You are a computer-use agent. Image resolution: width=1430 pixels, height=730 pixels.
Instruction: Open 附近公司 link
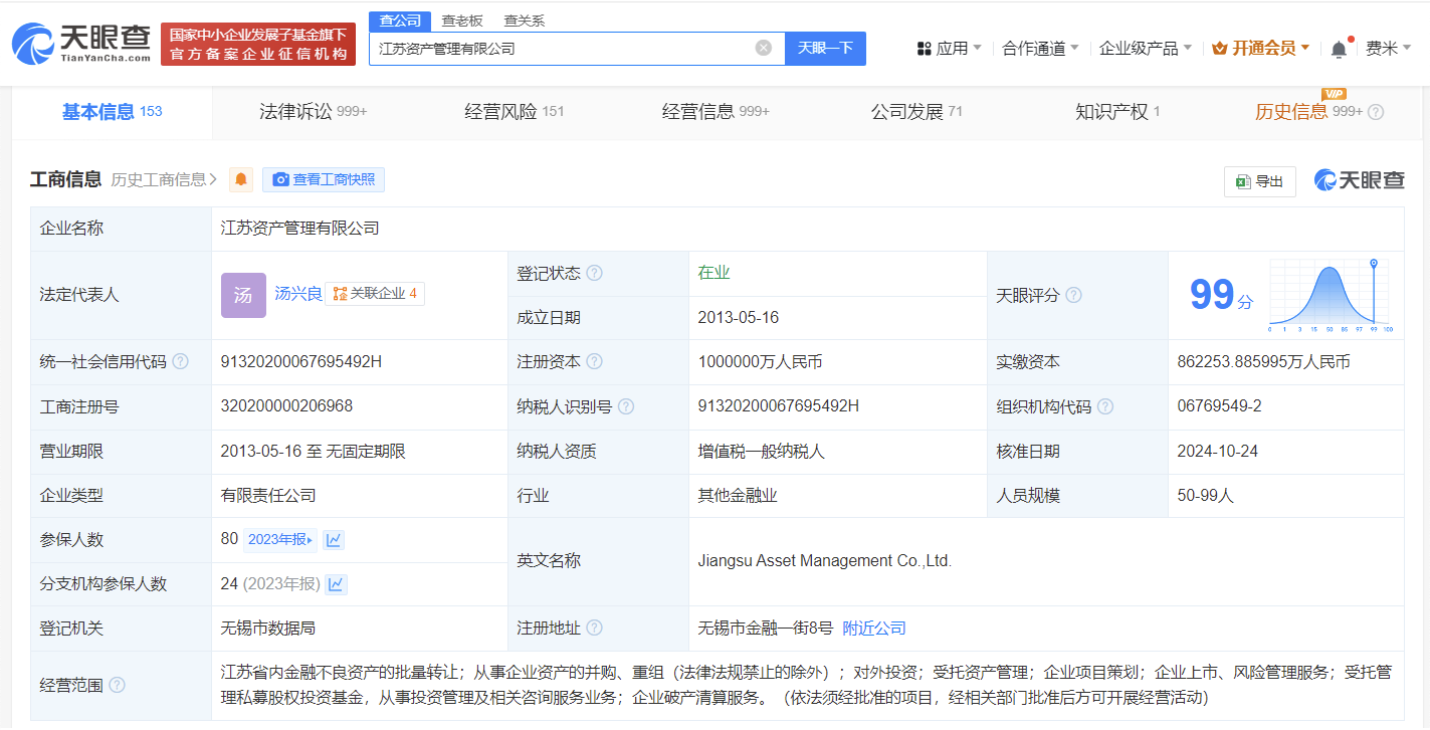pyautogui.click(x=874, y=628)
